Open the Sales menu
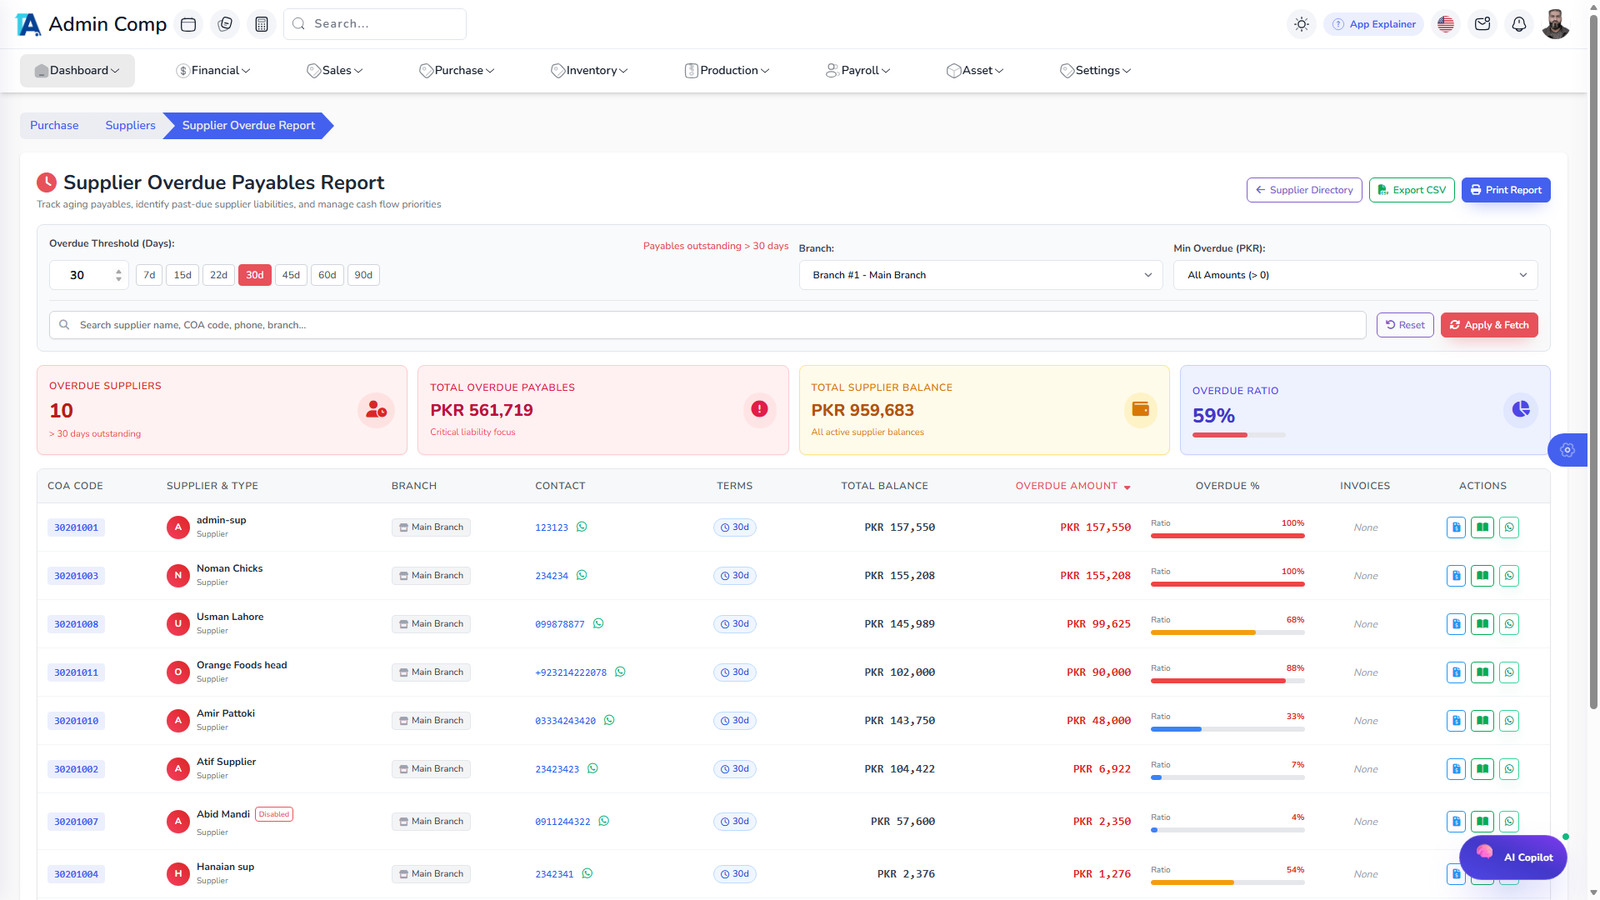This screenshot has width=1600, height=900. coord(334,71)
